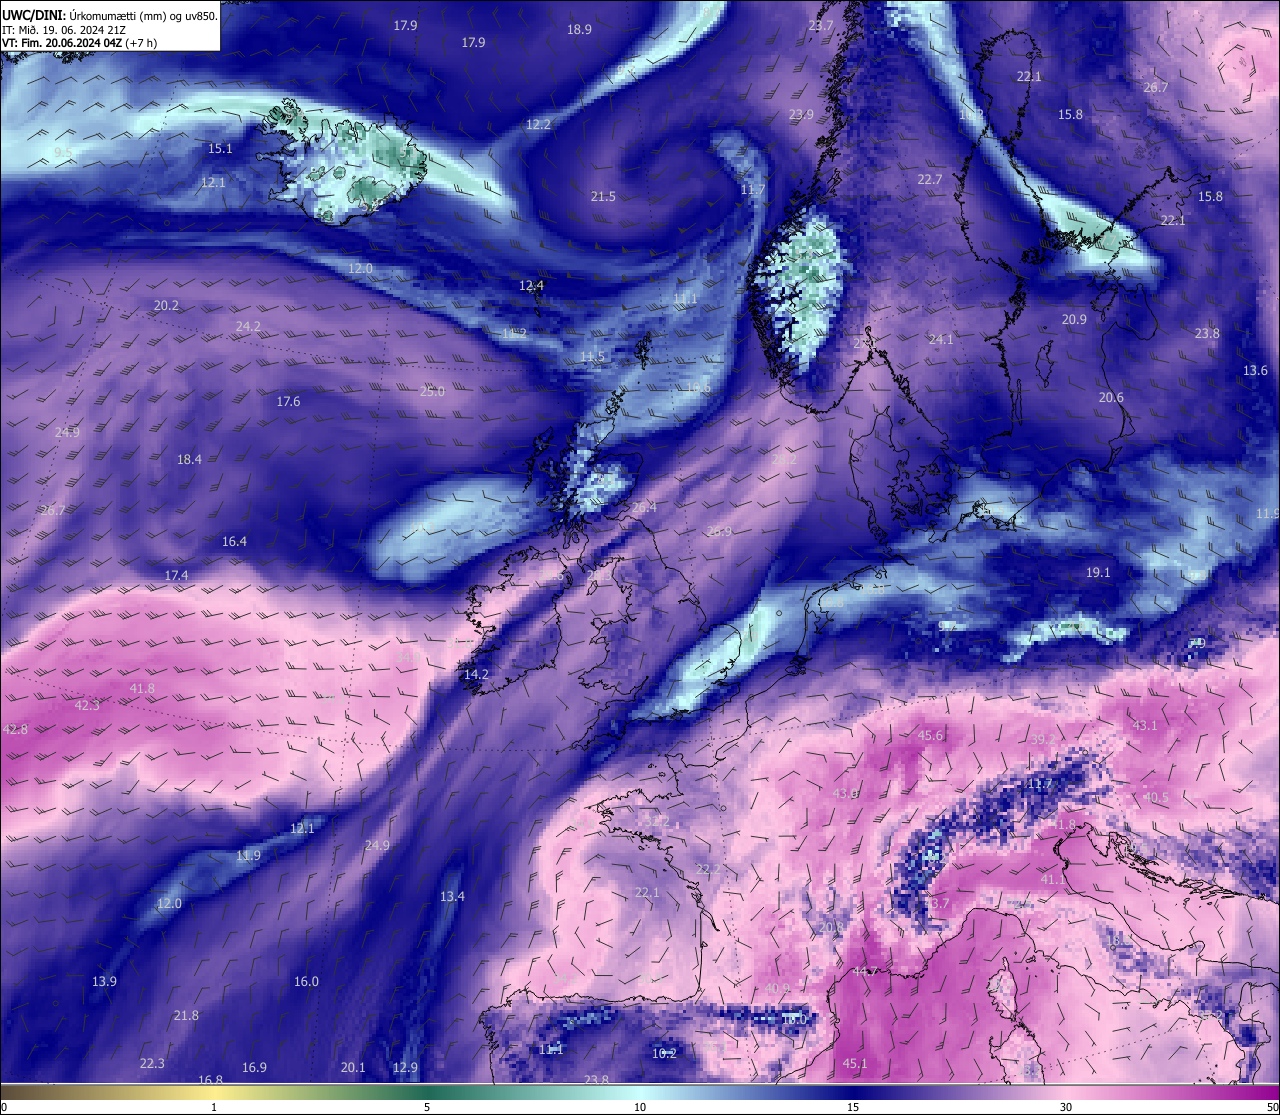1280x1115 pixels.
Task: Click the 23.7 value near the top
Action: pos(820,26)
